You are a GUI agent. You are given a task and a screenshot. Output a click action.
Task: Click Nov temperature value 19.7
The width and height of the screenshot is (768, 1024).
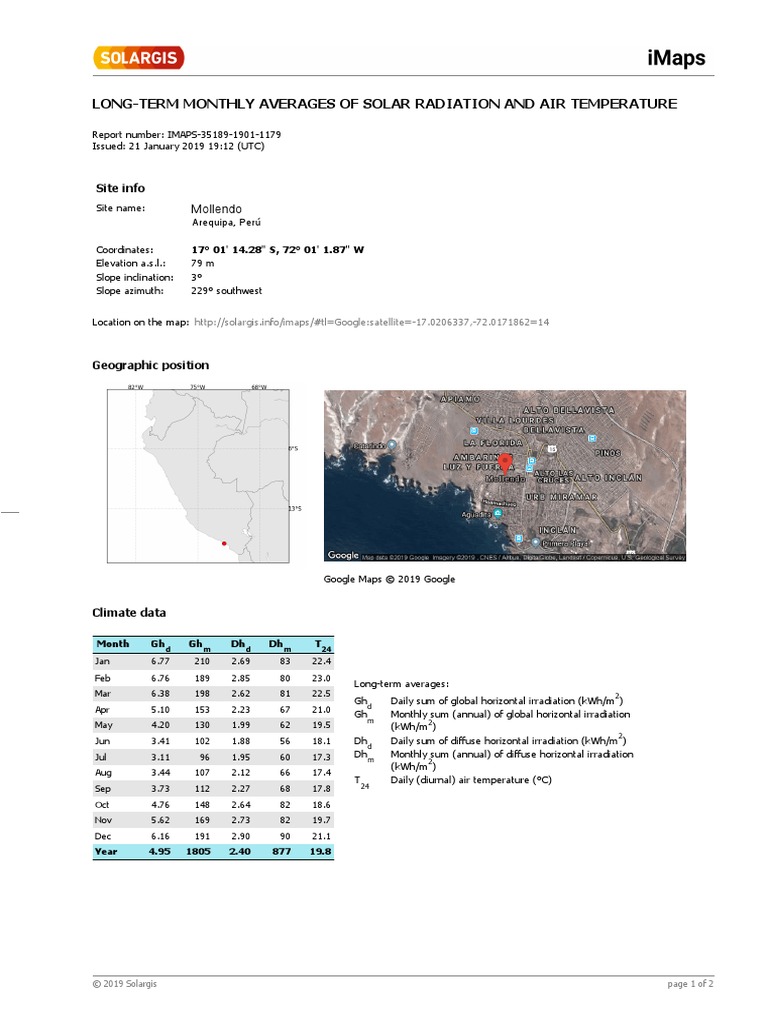click(x=321, y=820)
